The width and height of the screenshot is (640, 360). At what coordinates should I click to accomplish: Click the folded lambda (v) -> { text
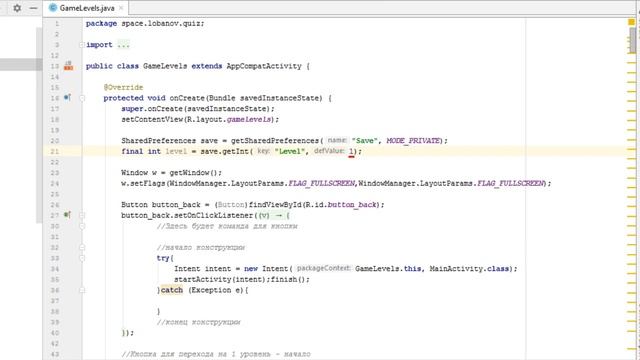point(274,215)
